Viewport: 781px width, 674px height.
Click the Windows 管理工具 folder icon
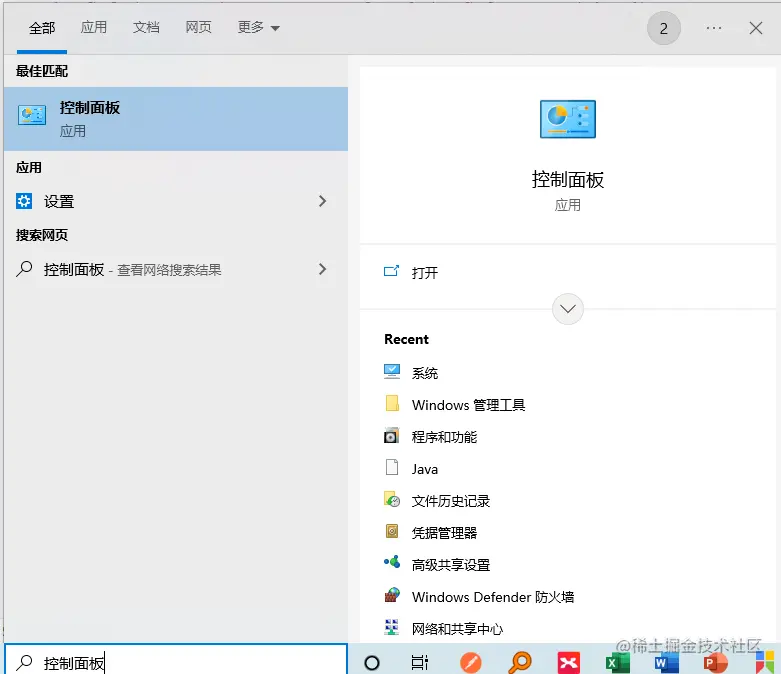coord(392,404)
